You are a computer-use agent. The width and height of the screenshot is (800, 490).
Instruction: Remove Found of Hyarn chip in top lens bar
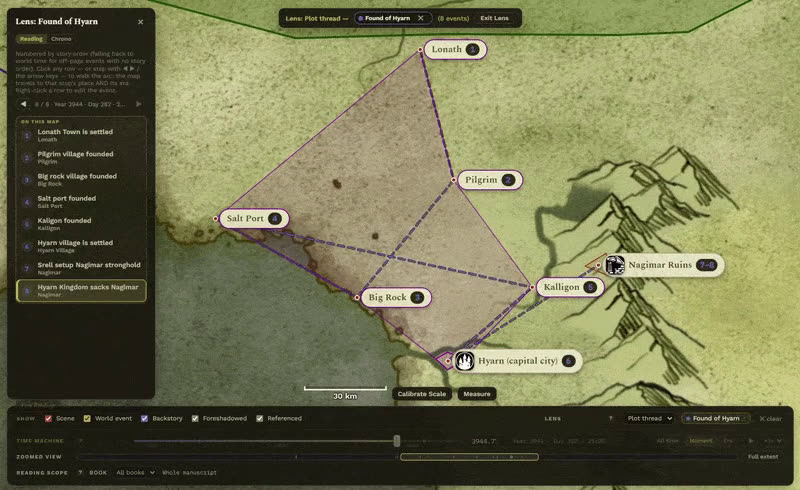tap(420, 18)
